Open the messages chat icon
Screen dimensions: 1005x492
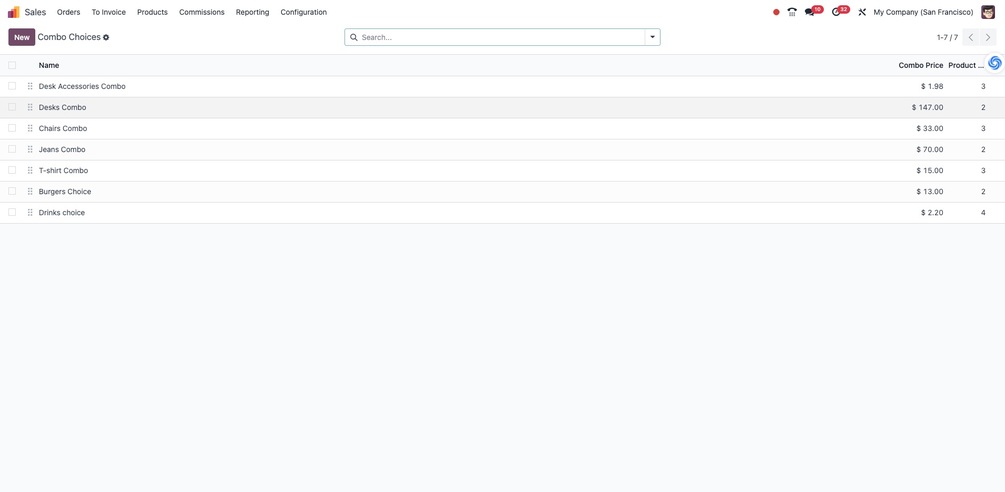click(x=810, y=12)
